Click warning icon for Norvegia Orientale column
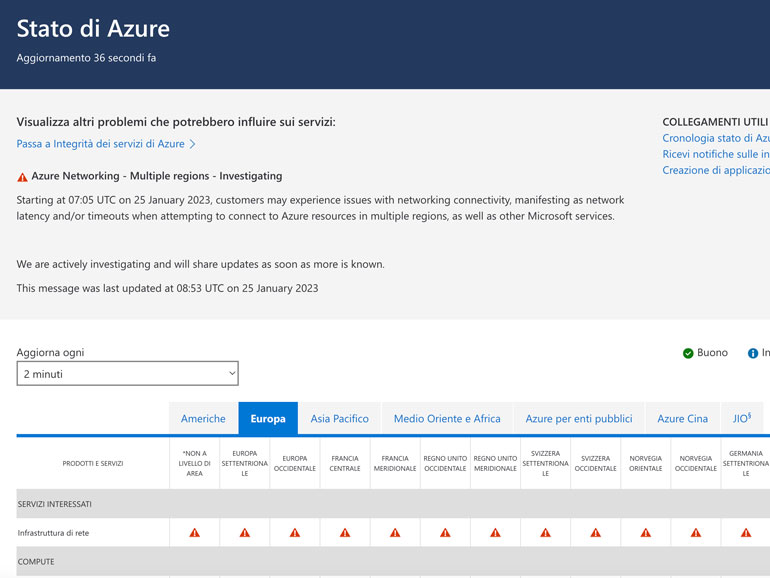This screenshot has height=578, width=770. [645, 532]
